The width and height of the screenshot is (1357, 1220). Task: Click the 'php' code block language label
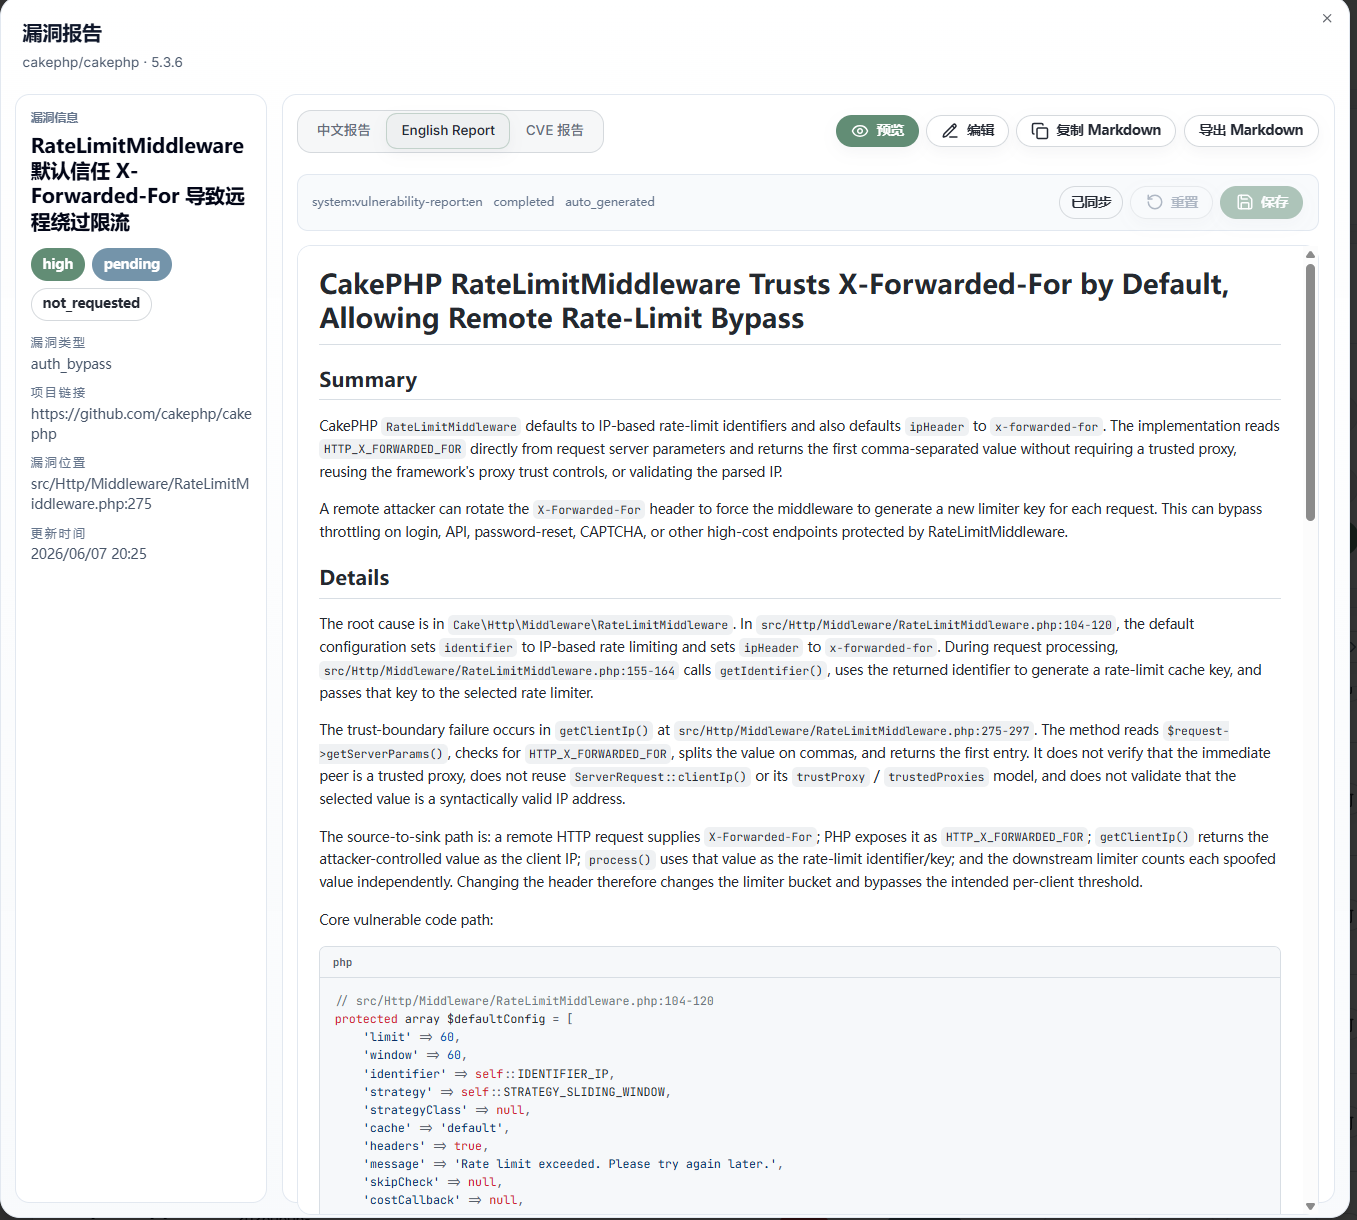tap(343, 963)
